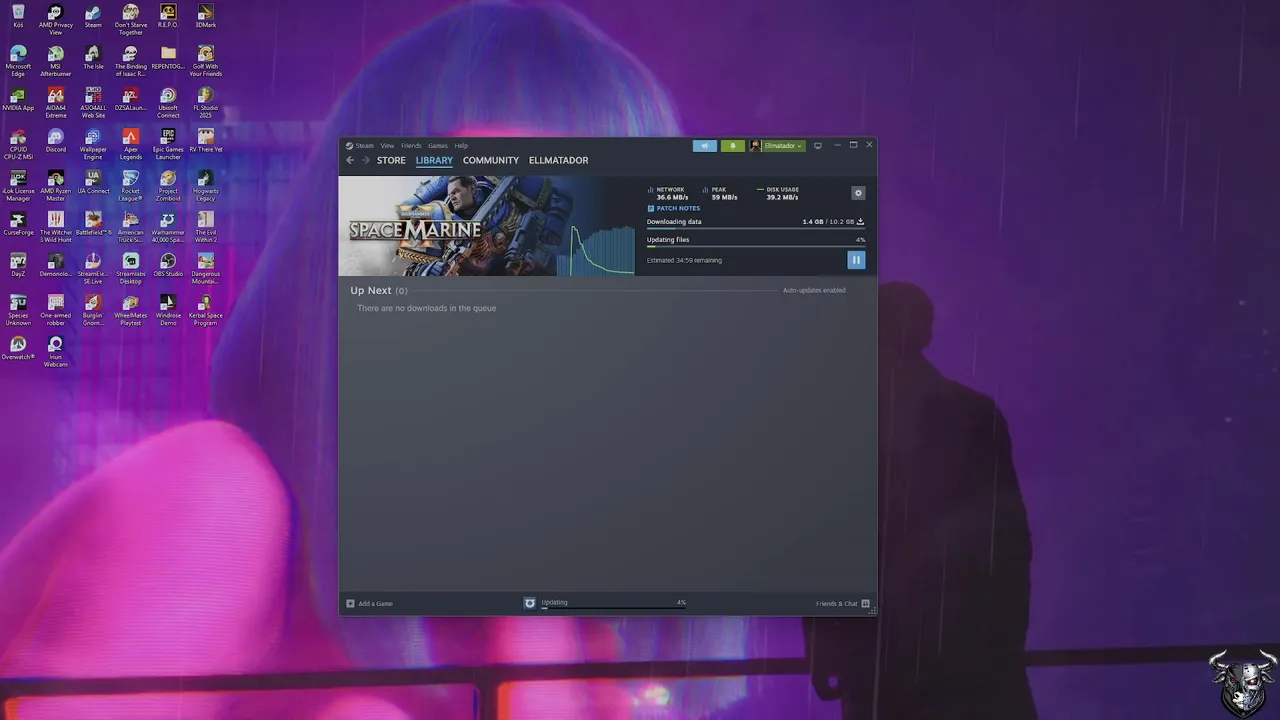Click Add a Game
This screenshot has width=1280, height=720.
[x=369, y=603]
